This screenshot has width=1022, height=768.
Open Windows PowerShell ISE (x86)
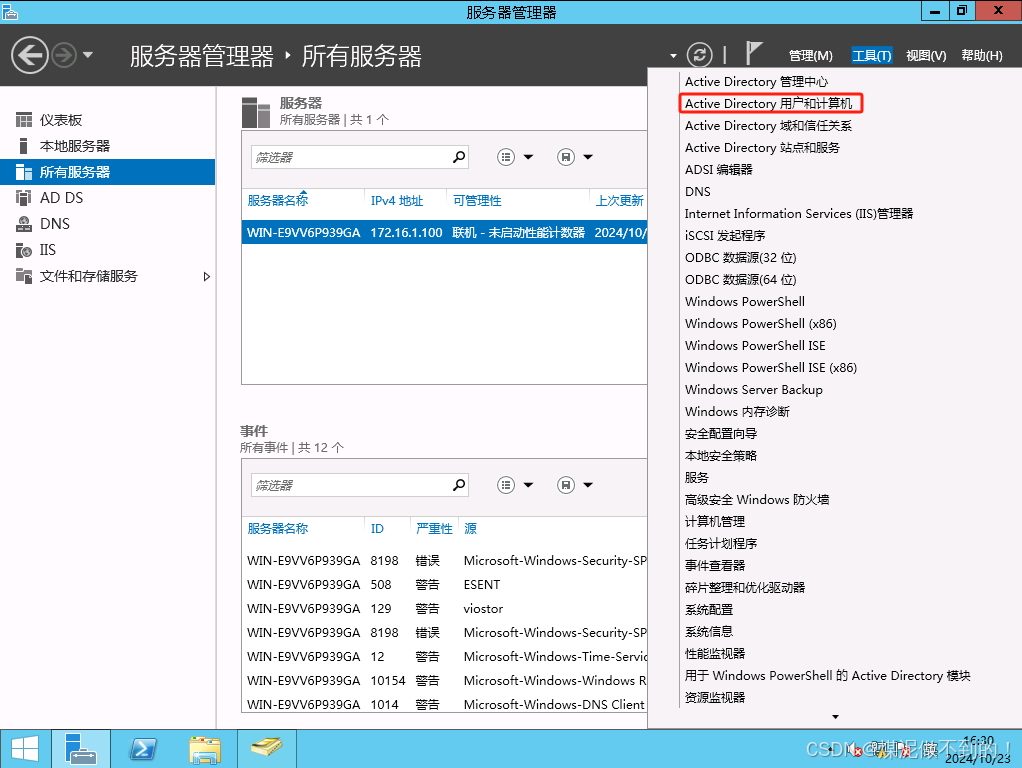tap(770, 368)
